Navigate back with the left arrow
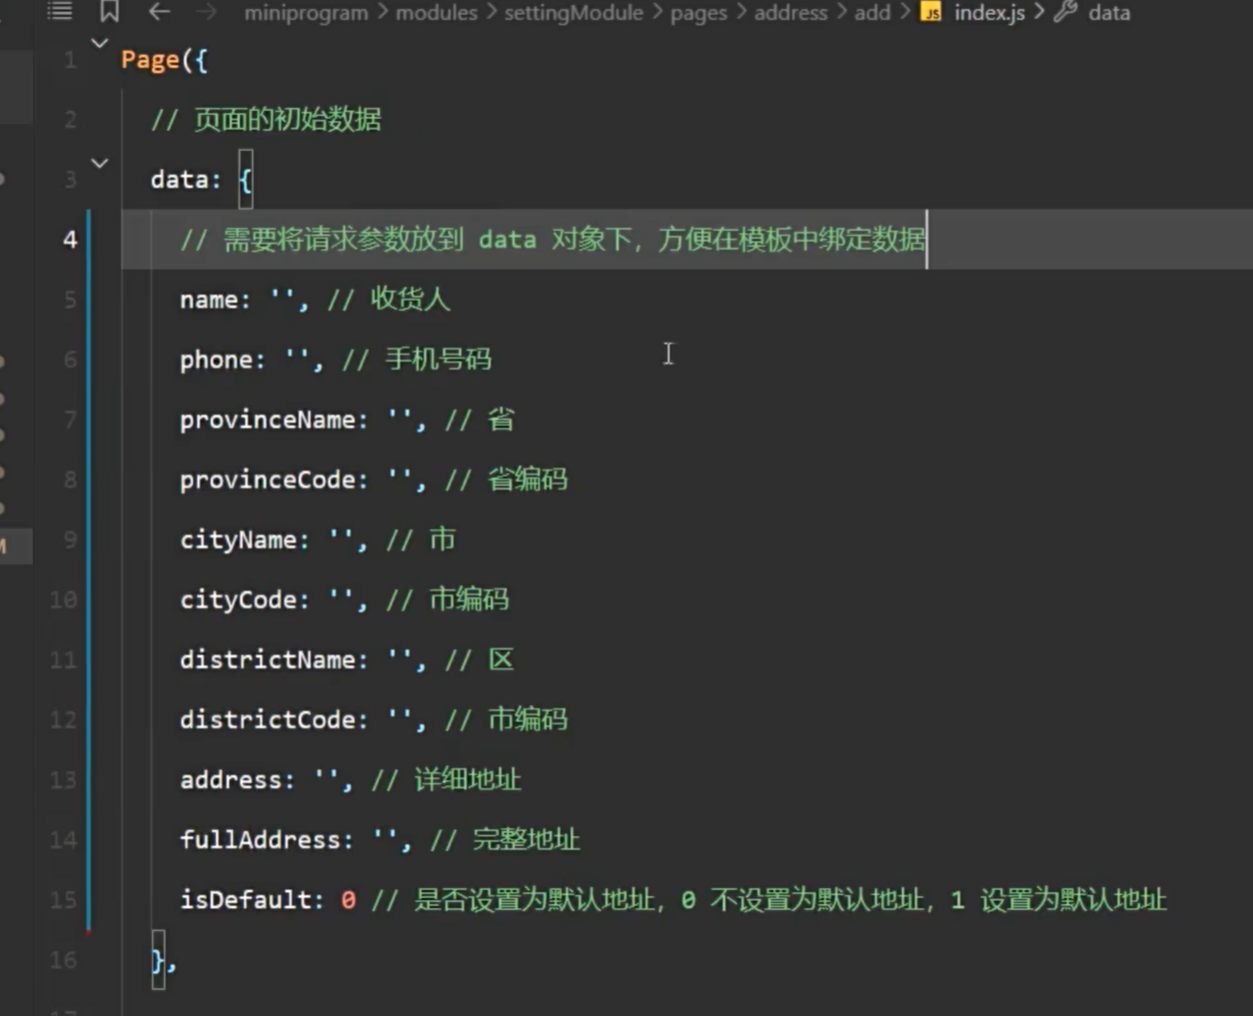 (x=159, y=12)
